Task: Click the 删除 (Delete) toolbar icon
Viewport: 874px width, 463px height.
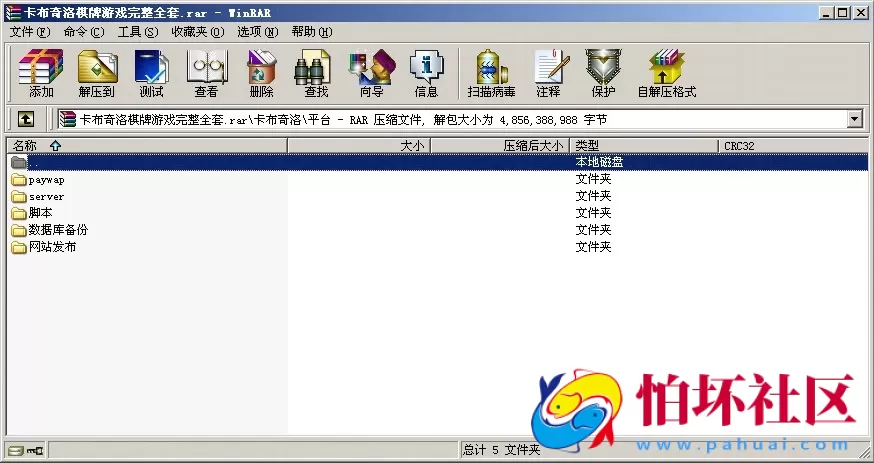Action: click(x=261, y=73)
